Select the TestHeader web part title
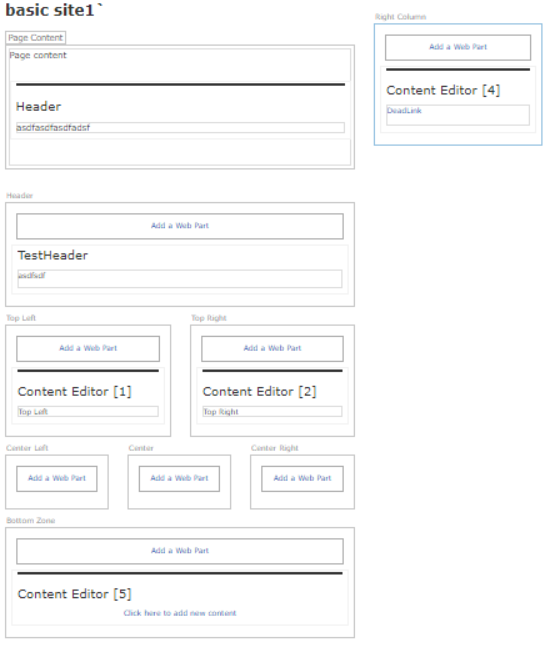This screenshot has height=646, width=553. coord(53,255)
